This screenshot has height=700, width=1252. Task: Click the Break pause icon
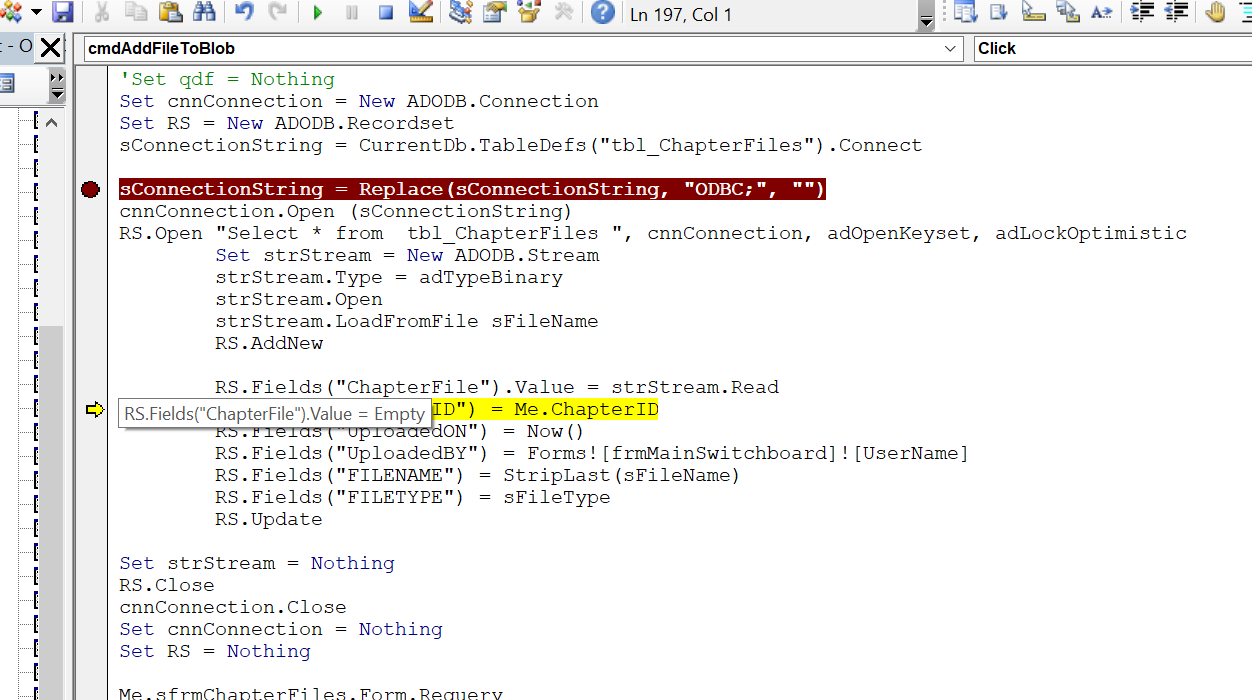[x=352, y=13]
